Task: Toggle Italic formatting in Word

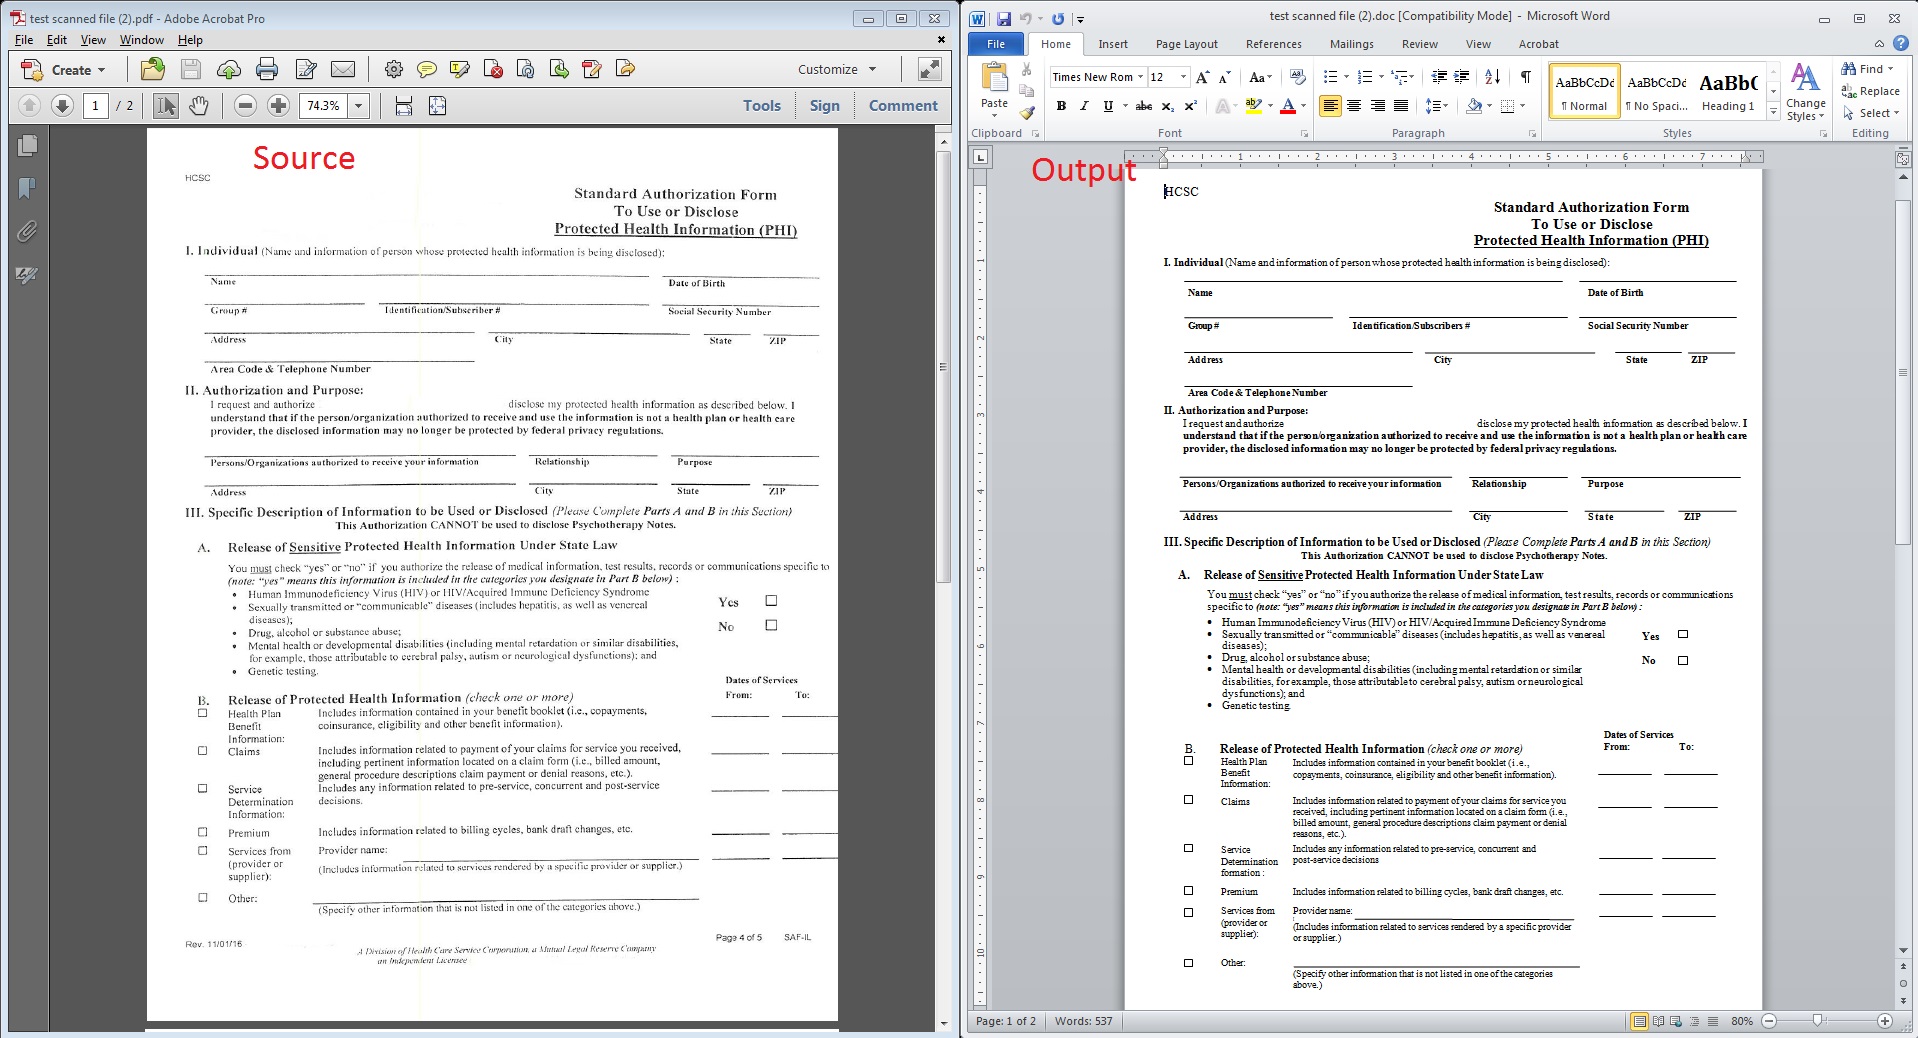Action: [x=1084, y=106]
